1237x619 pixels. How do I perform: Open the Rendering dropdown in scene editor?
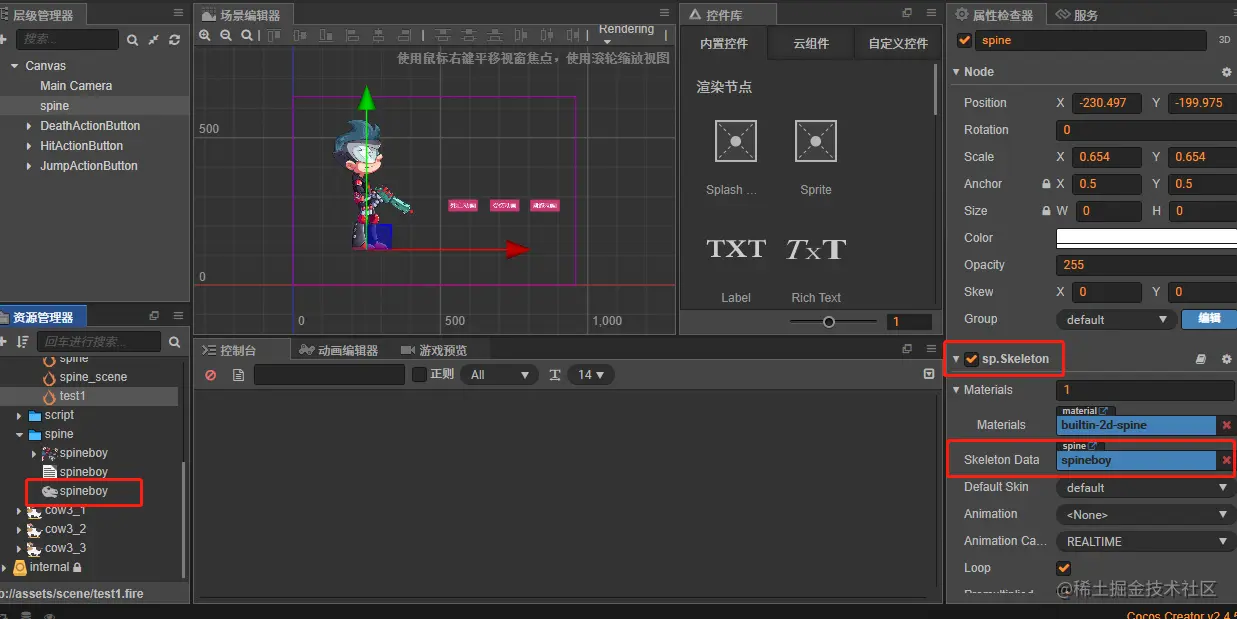(x=626, y=35)
